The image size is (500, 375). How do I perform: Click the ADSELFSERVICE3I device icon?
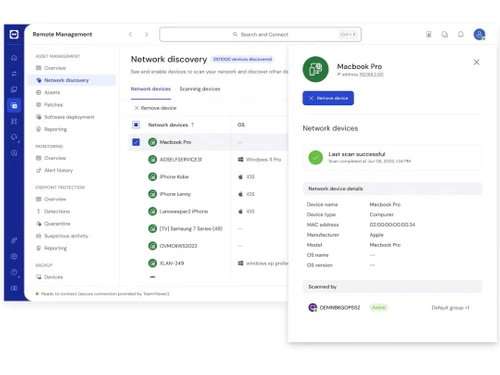(x=152, y=159)
